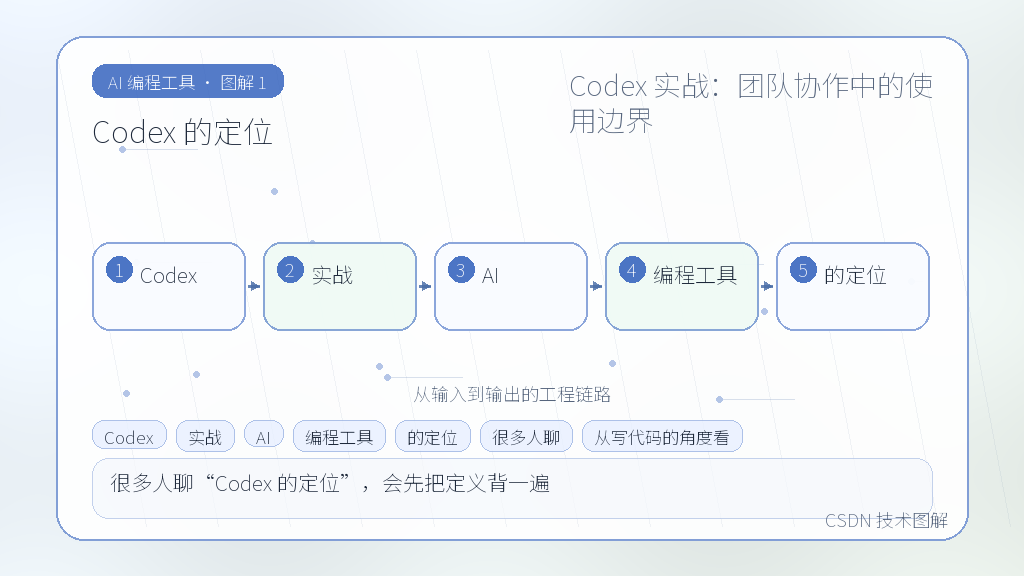Click the numbered circle 3 icon

[x=461, y=270]
